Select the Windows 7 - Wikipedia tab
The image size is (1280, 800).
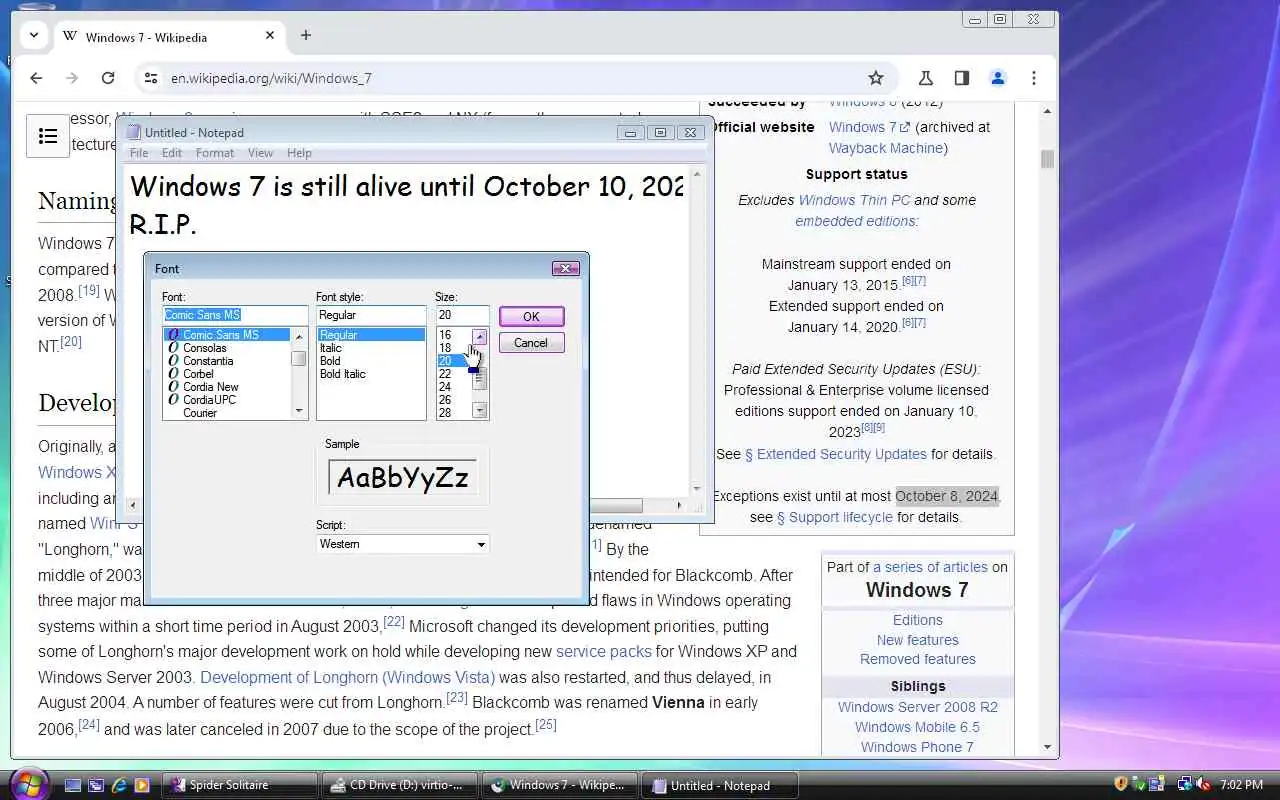click(170, 36)
